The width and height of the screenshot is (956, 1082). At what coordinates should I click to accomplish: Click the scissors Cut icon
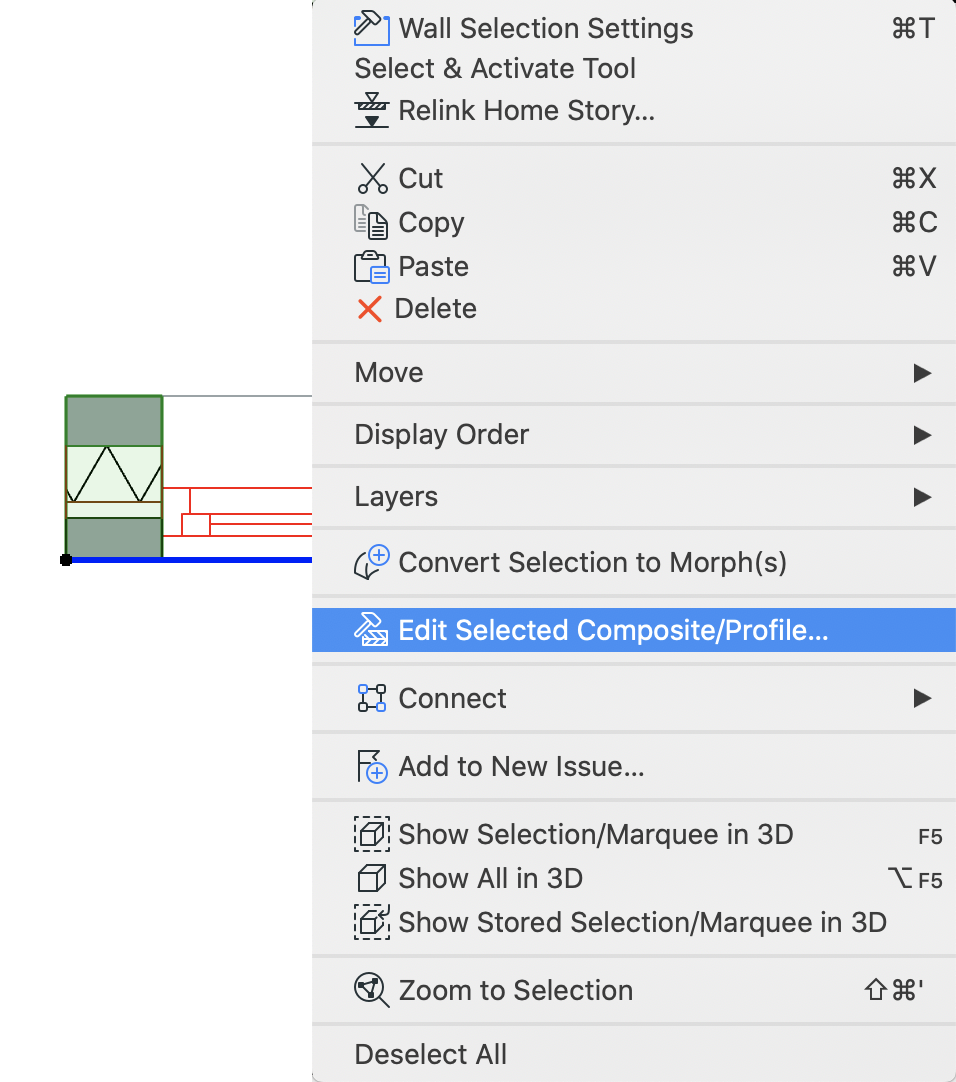click(372, 179)
